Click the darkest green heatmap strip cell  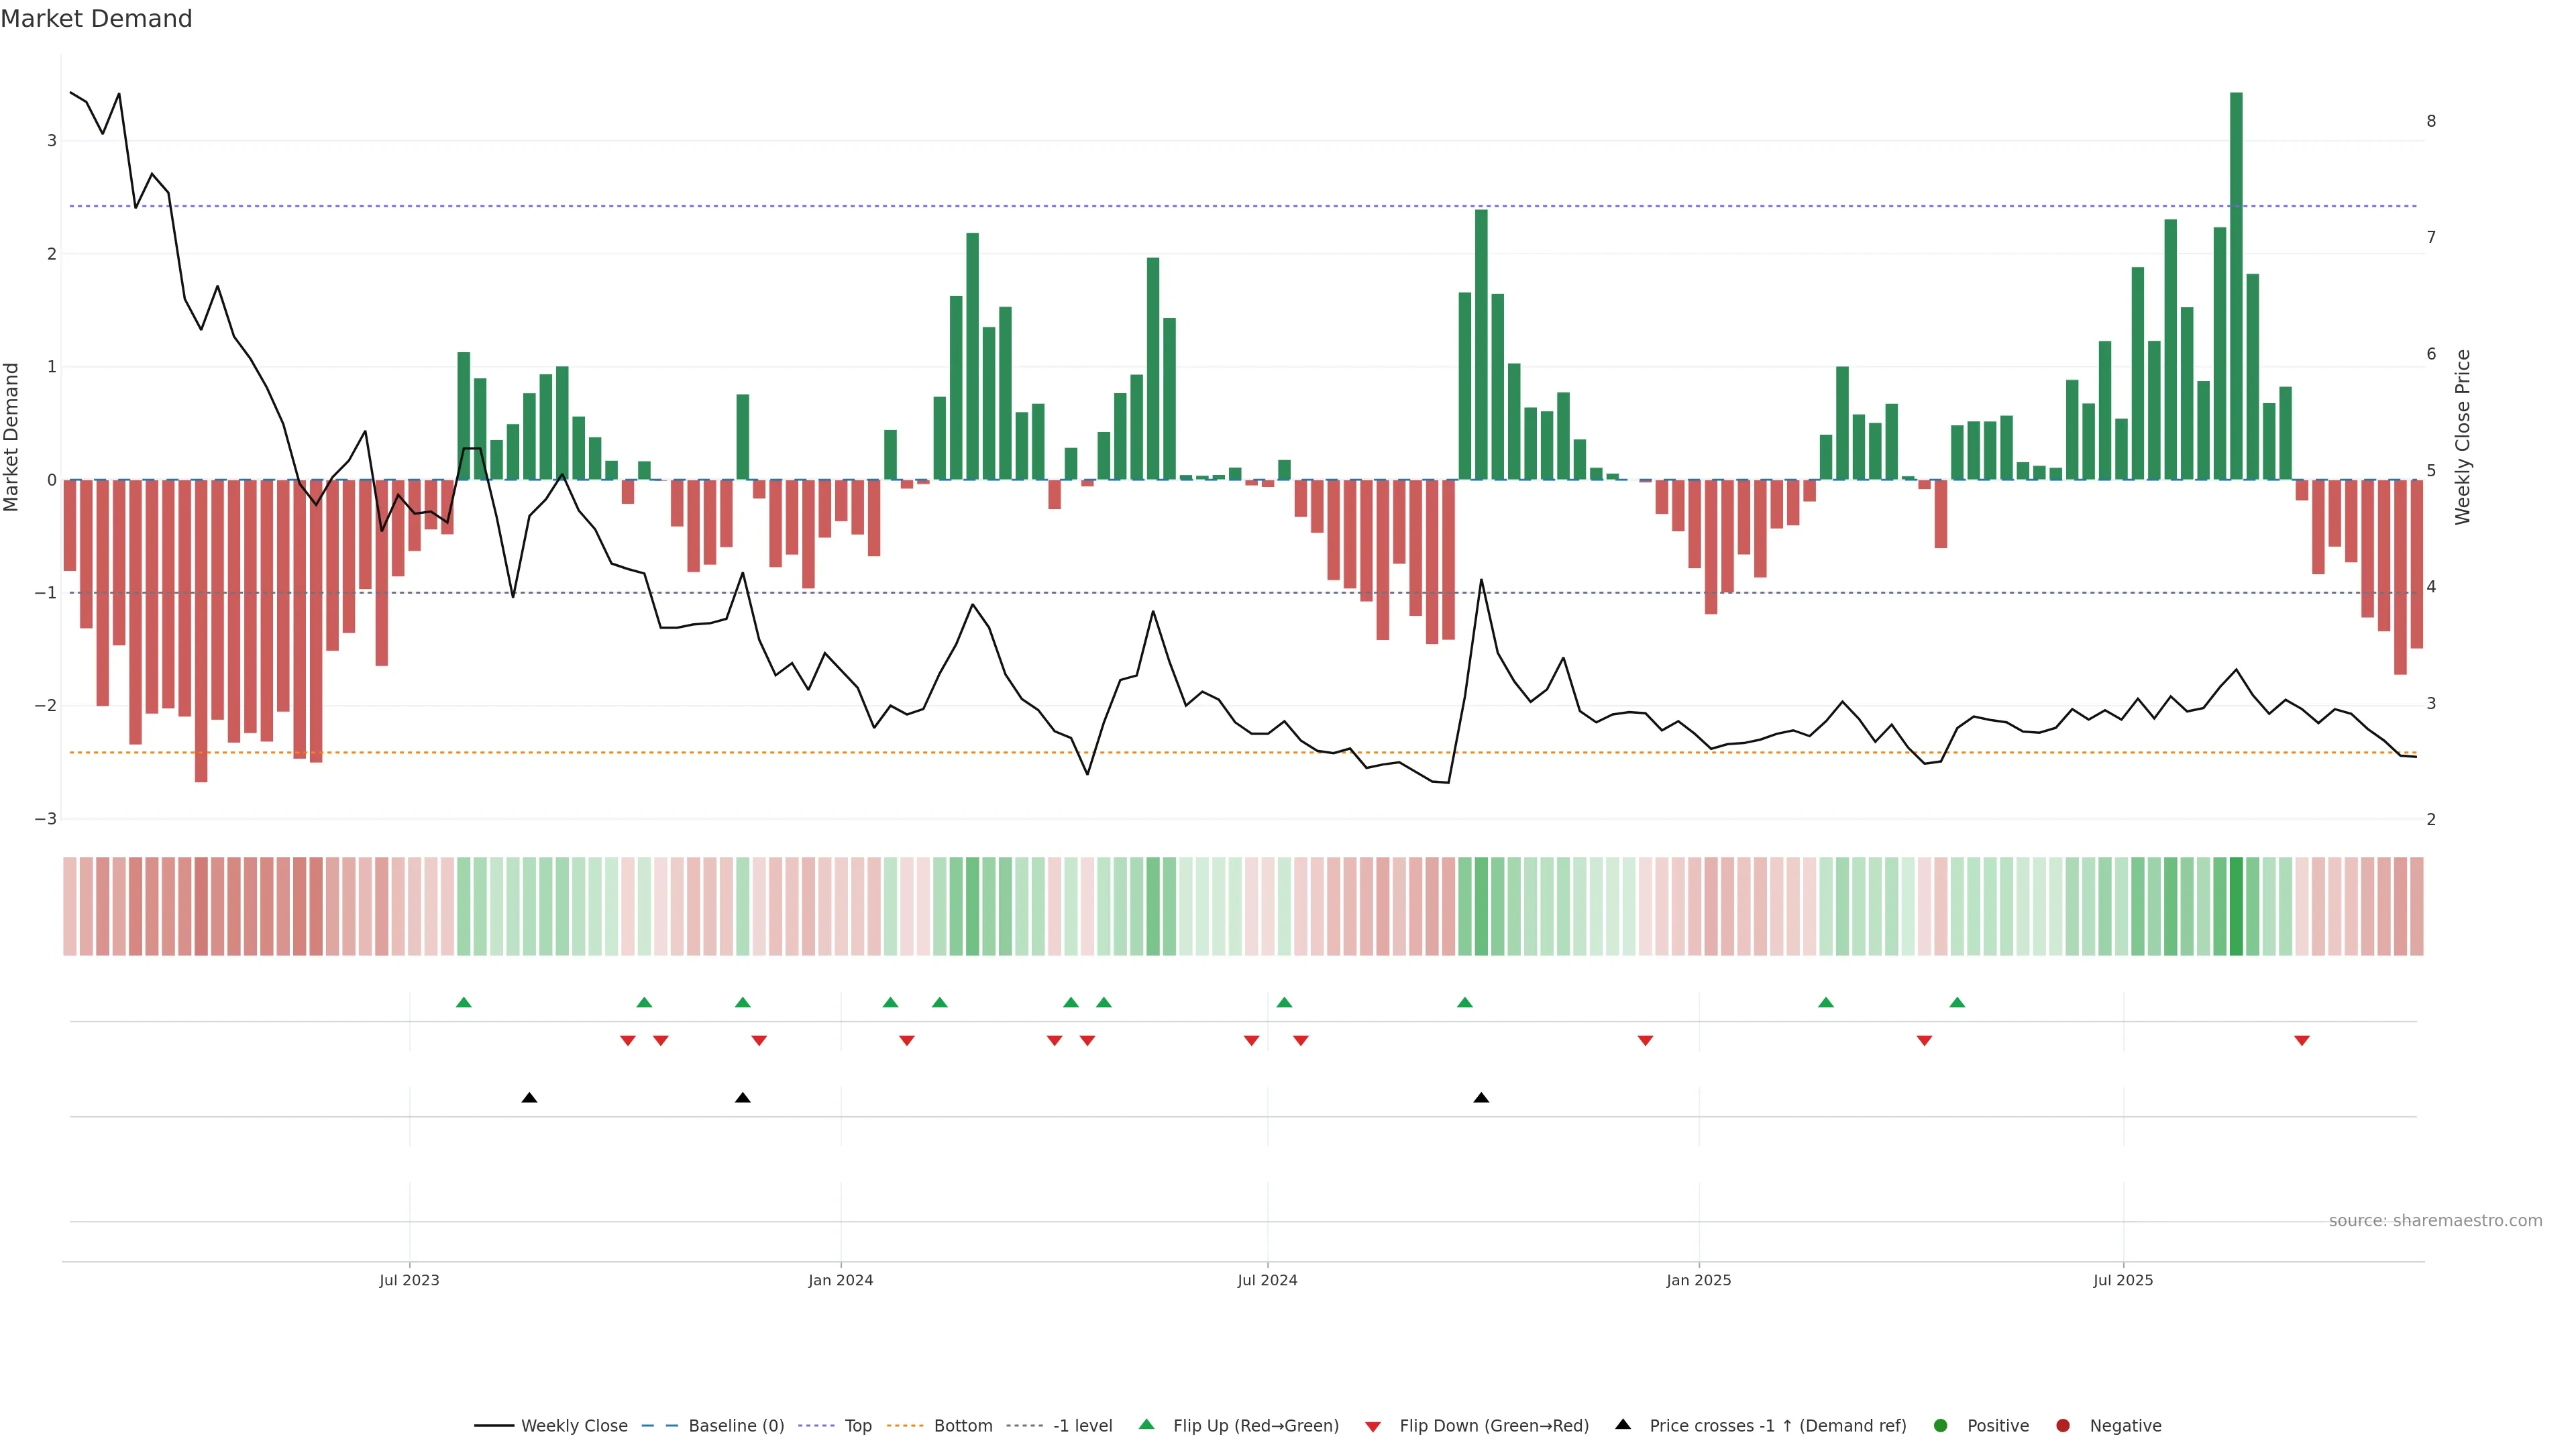click(x=2236, y=906)
